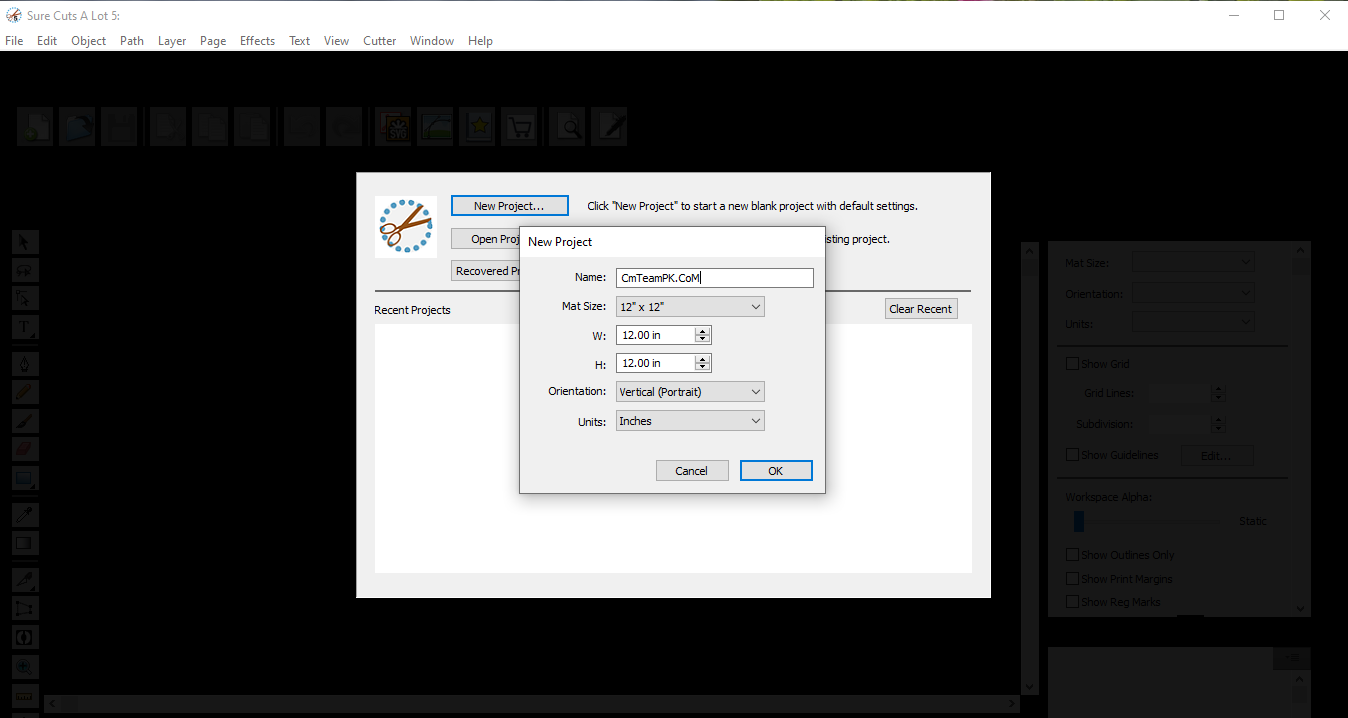Open Orientation dropdown in New Project dialog
The image size is (1348, 718).
click(x=690, y=392)
